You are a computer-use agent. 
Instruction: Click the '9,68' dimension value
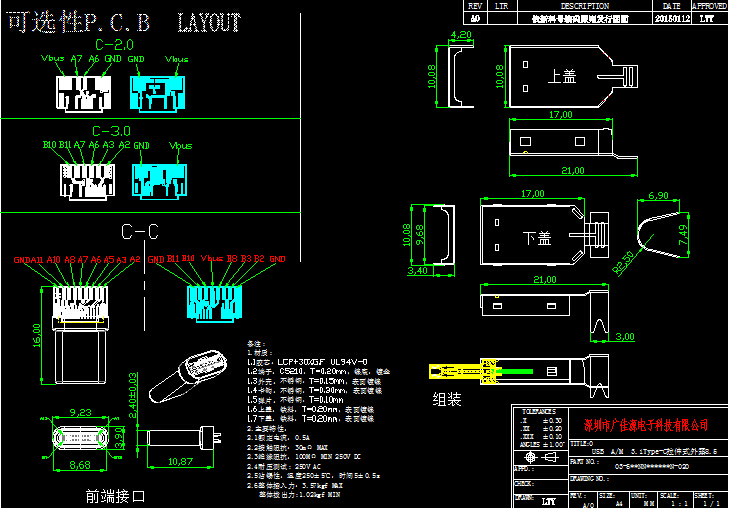pos(420,235)
